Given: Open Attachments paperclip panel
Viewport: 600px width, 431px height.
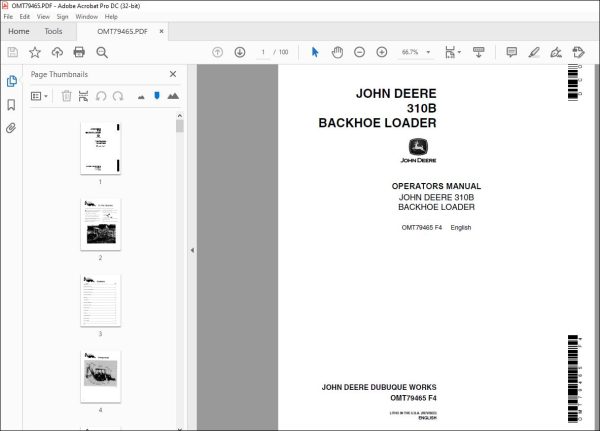Looking at the screenshot, I should (x=11, y=128).
